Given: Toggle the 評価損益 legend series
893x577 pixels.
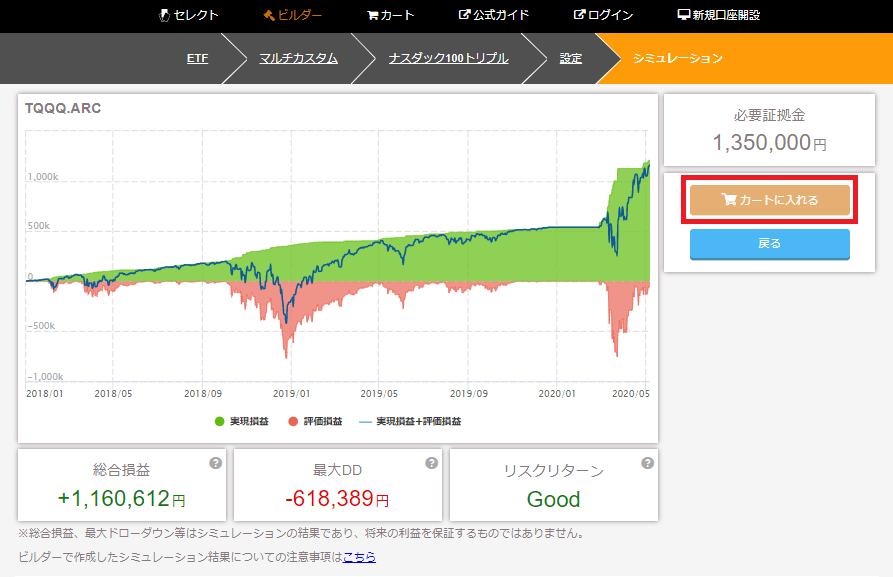Looking at the screenshot, I should 315,422.
